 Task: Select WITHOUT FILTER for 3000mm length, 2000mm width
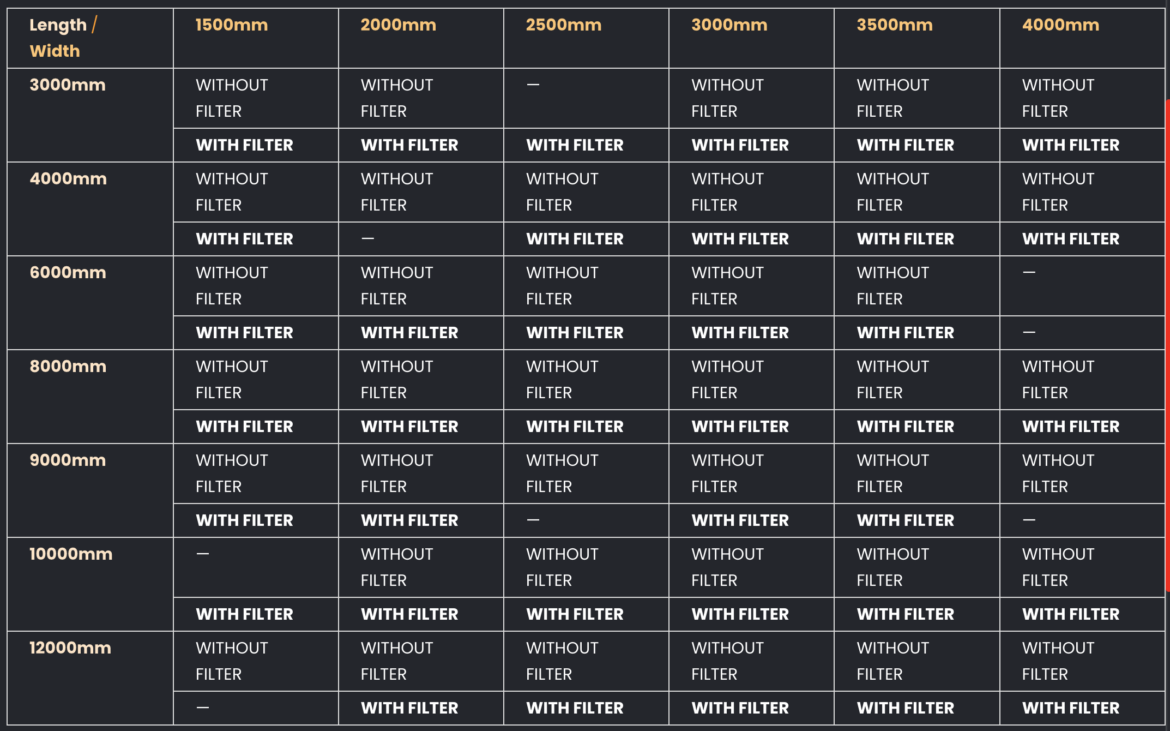[397, 98]
